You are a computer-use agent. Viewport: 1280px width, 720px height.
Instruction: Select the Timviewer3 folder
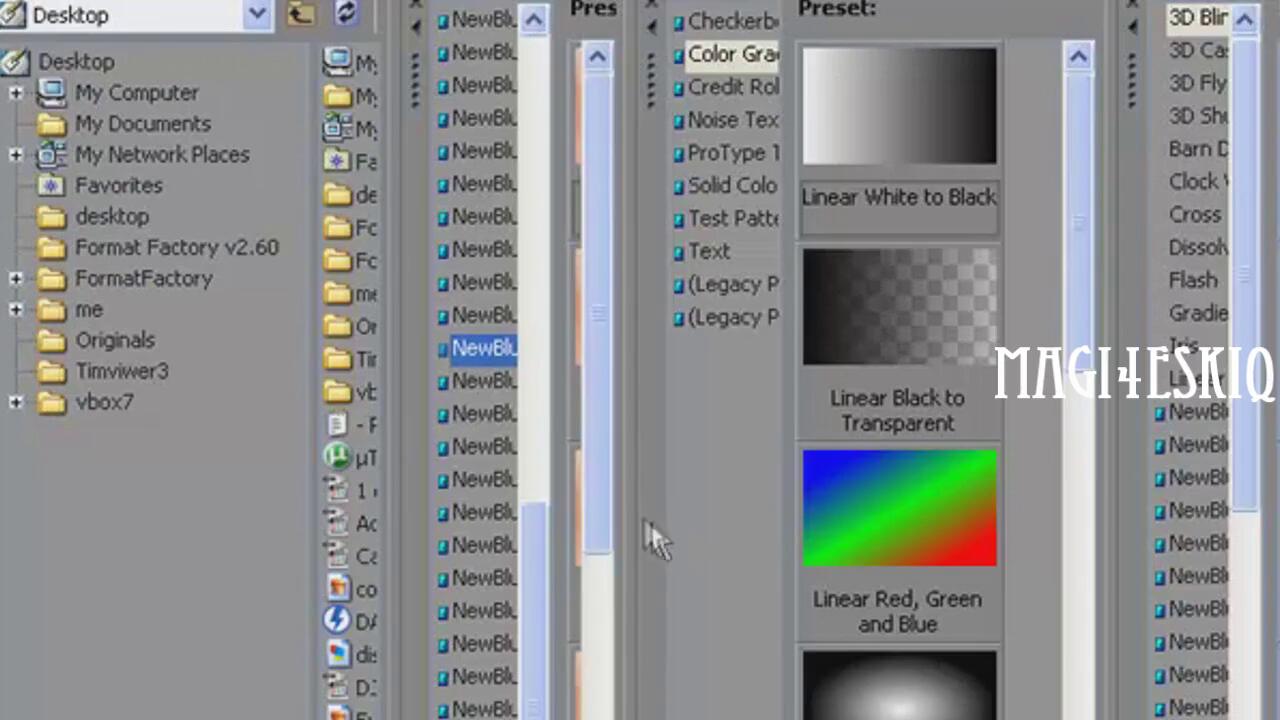click(121, 372)
